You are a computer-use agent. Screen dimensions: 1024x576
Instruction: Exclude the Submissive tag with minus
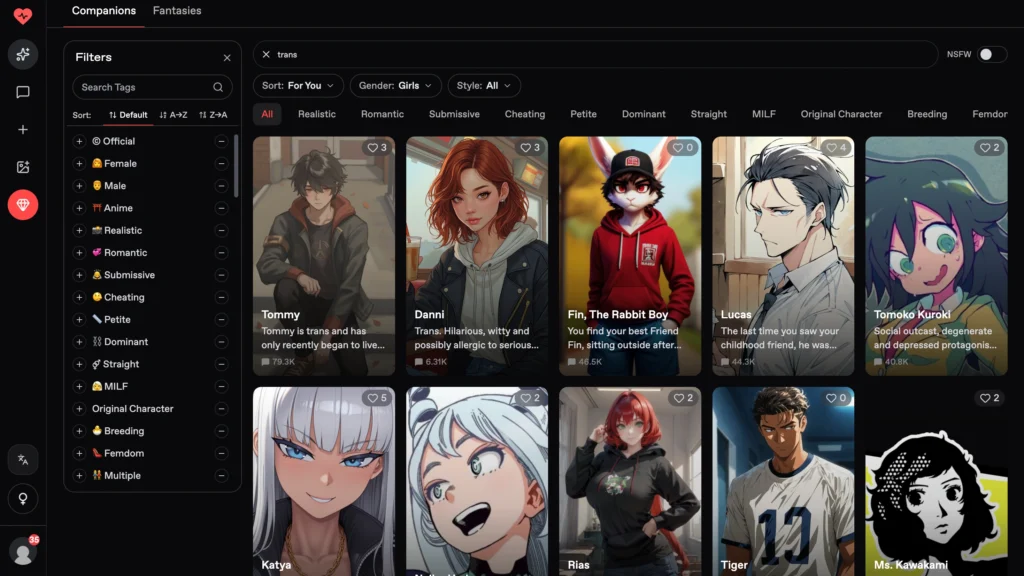click(x=221, y=275)
